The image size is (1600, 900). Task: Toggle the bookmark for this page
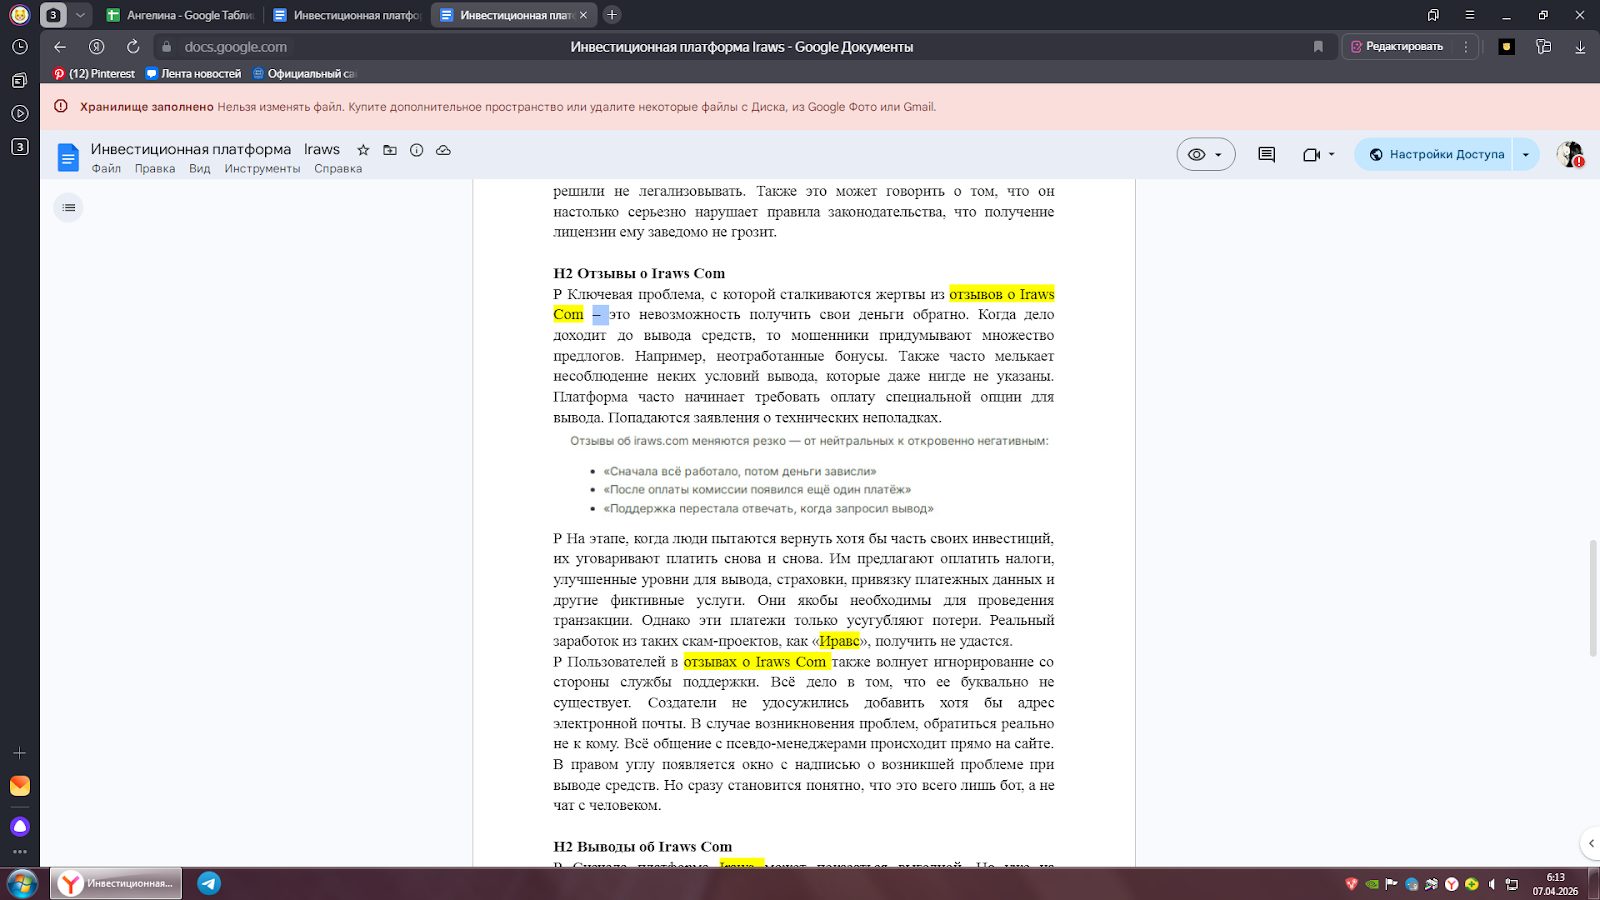[x=1318, y=47]
